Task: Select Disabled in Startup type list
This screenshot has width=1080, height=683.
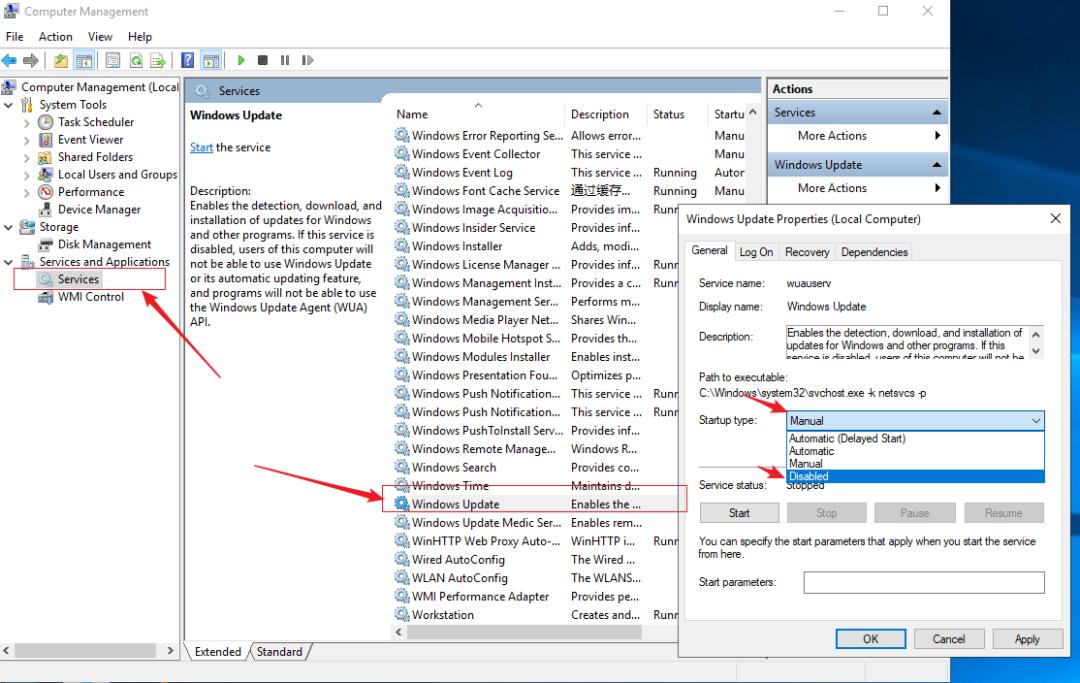Action: [x=808, y=477]
